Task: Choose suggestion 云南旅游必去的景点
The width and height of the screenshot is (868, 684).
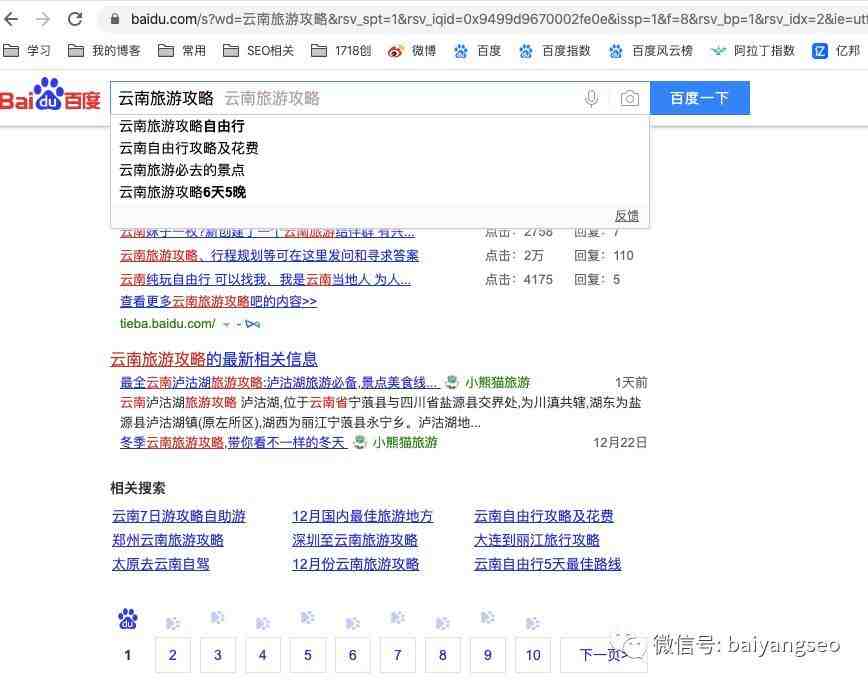Action: [x=181, y=170]
